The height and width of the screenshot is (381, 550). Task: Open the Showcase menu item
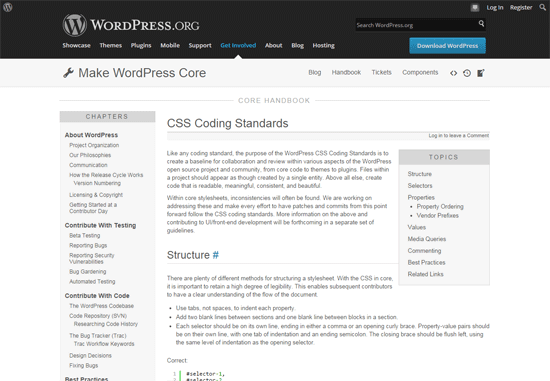(76, 45)
